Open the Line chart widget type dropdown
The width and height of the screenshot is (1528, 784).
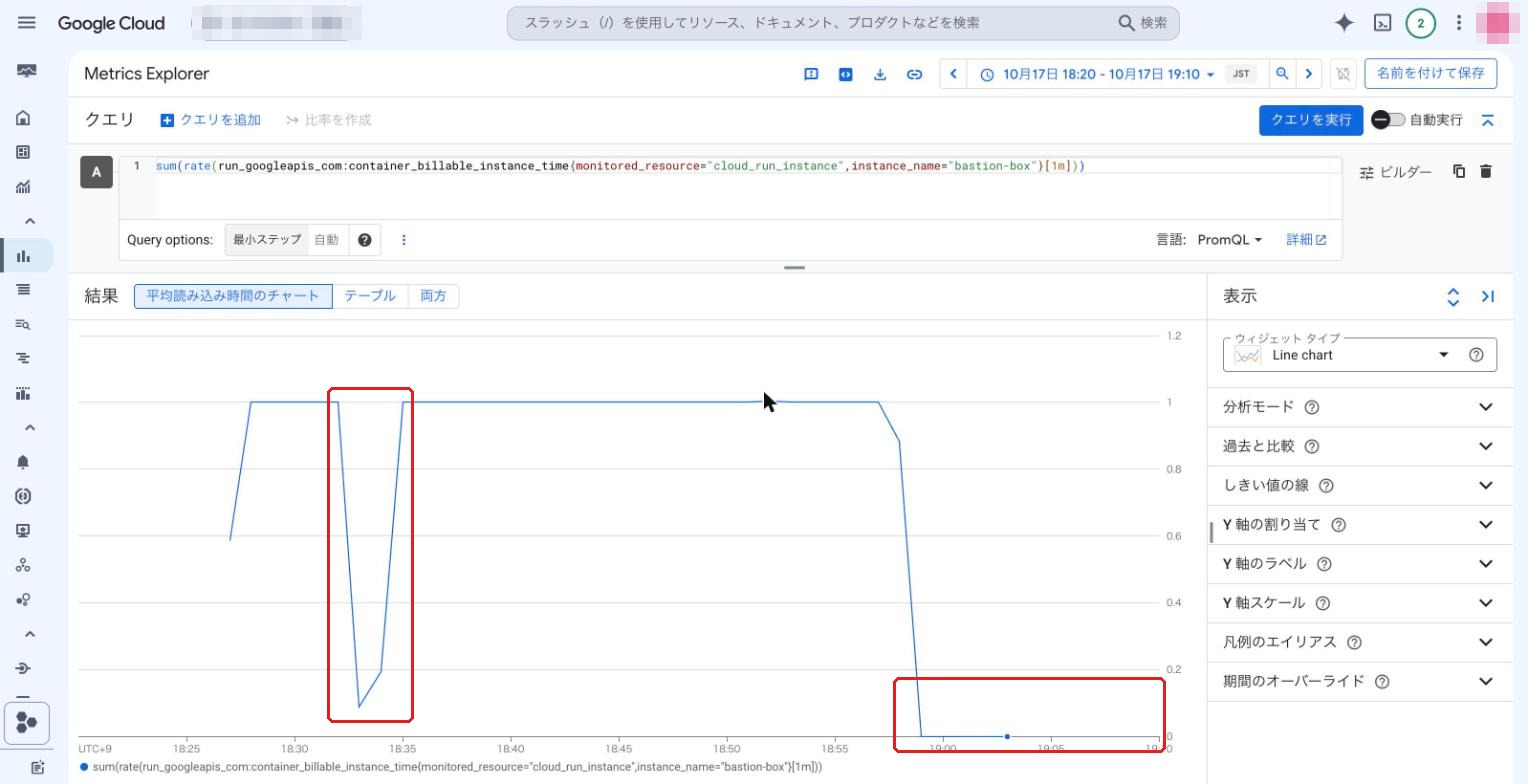[x=1360, y=355]
